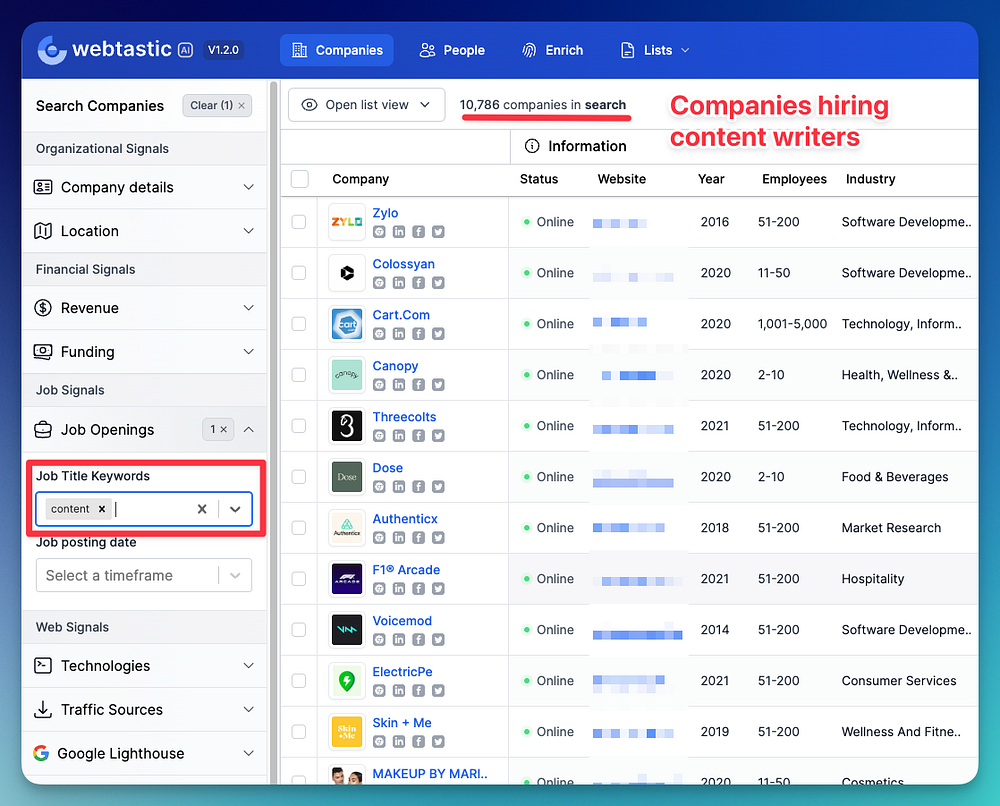Toggle the select-all checkbox in header
The image size is (1000, 806).
[300, 179]
